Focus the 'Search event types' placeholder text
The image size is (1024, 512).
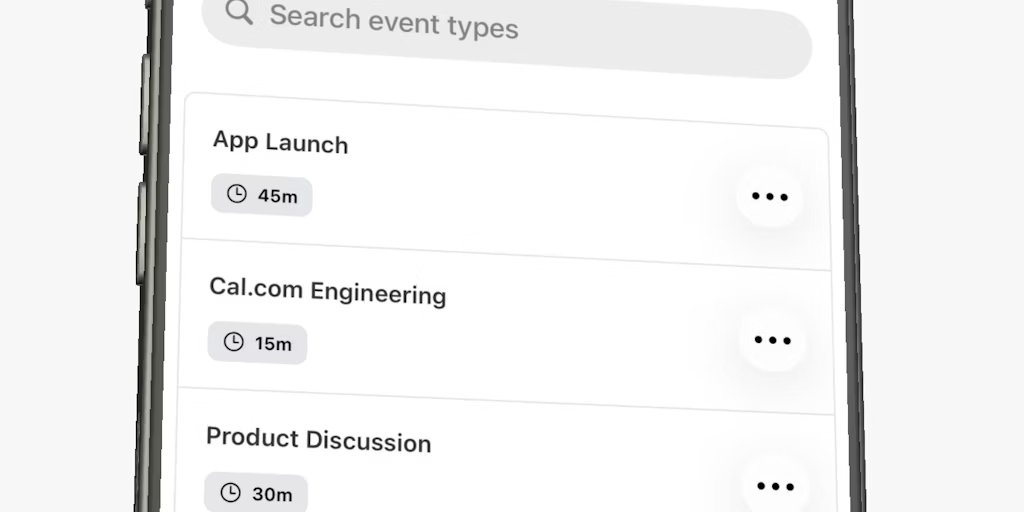(x=394, y=22)
